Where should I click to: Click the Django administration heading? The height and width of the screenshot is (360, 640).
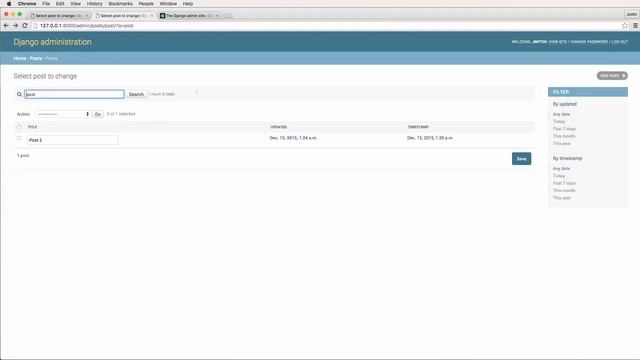[52, 42]
